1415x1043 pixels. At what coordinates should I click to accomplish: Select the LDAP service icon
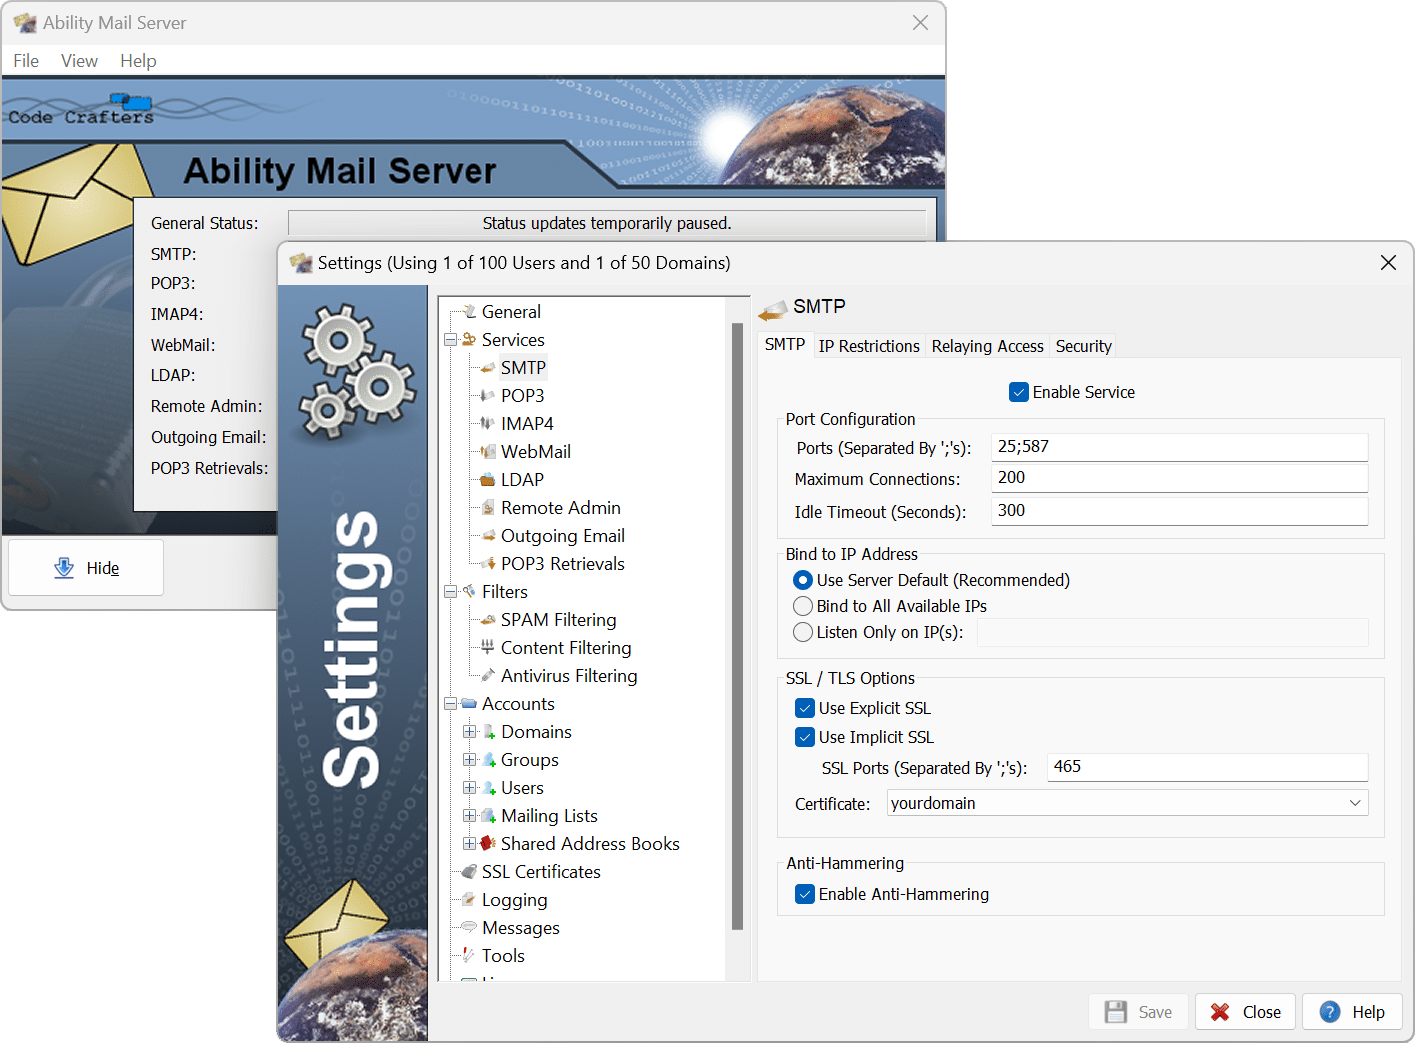pos(487,479)
